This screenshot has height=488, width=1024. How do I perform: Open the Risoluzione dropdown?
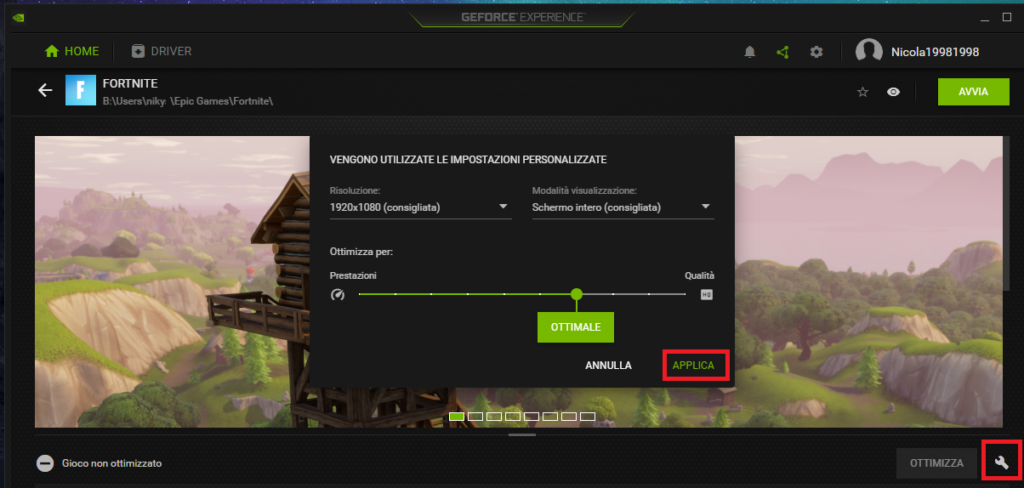pyautogui.click(x=421, y=208)
